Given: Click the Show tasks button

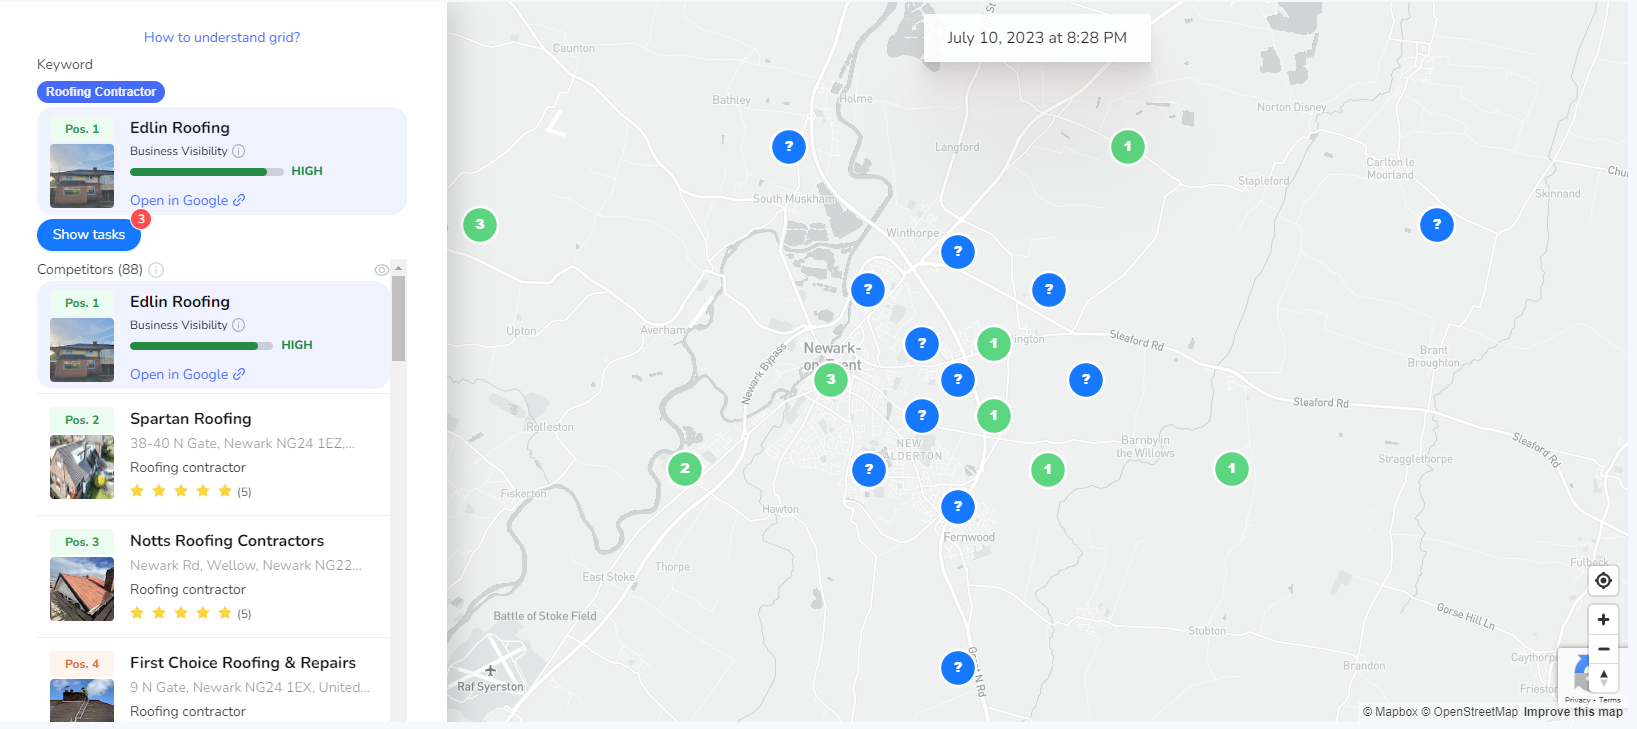Looking at the screenshot, I should 89,234.
